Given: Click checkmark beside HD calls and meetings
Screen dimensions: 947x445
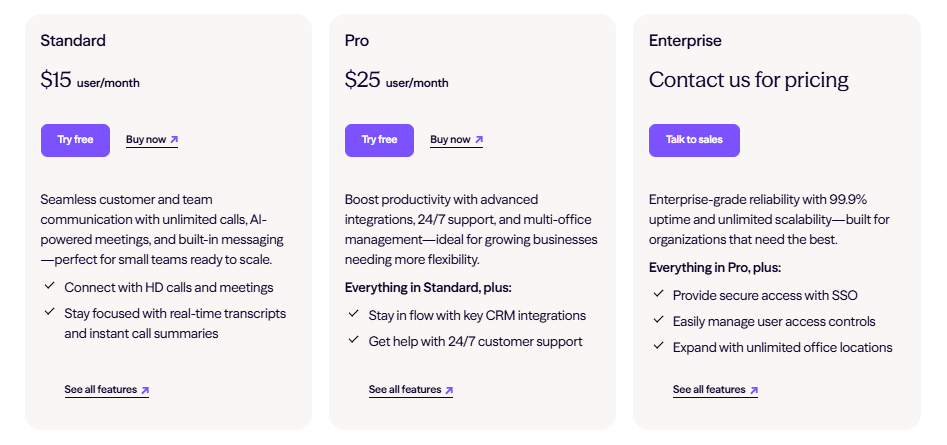Looking at the screenshot, I should pyautogui.click(x=50, y=286).
